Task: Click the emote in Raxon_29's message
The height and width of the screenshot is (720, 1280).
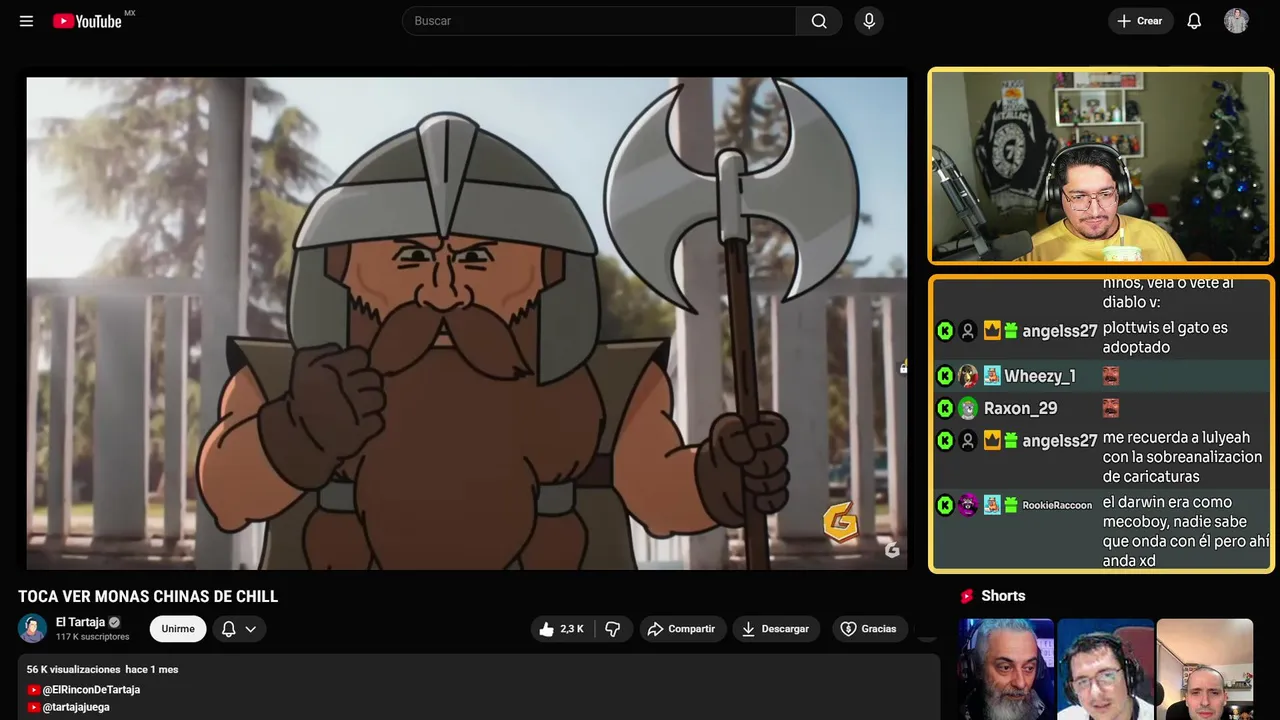Action: (x=1110, y=408)
